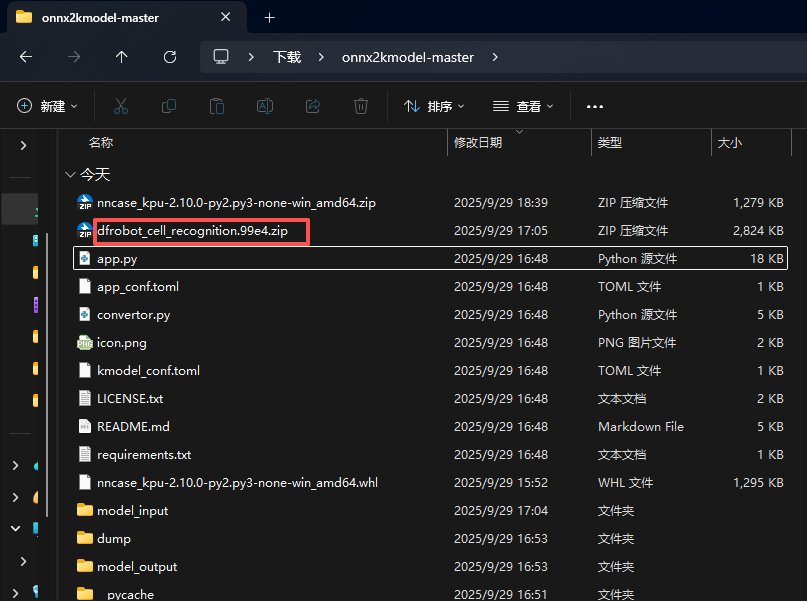The width and height of the screenshot is (807, 601).
Task: Open the 查看 (View) dropdown menu
Action: [x=524, y=106]
